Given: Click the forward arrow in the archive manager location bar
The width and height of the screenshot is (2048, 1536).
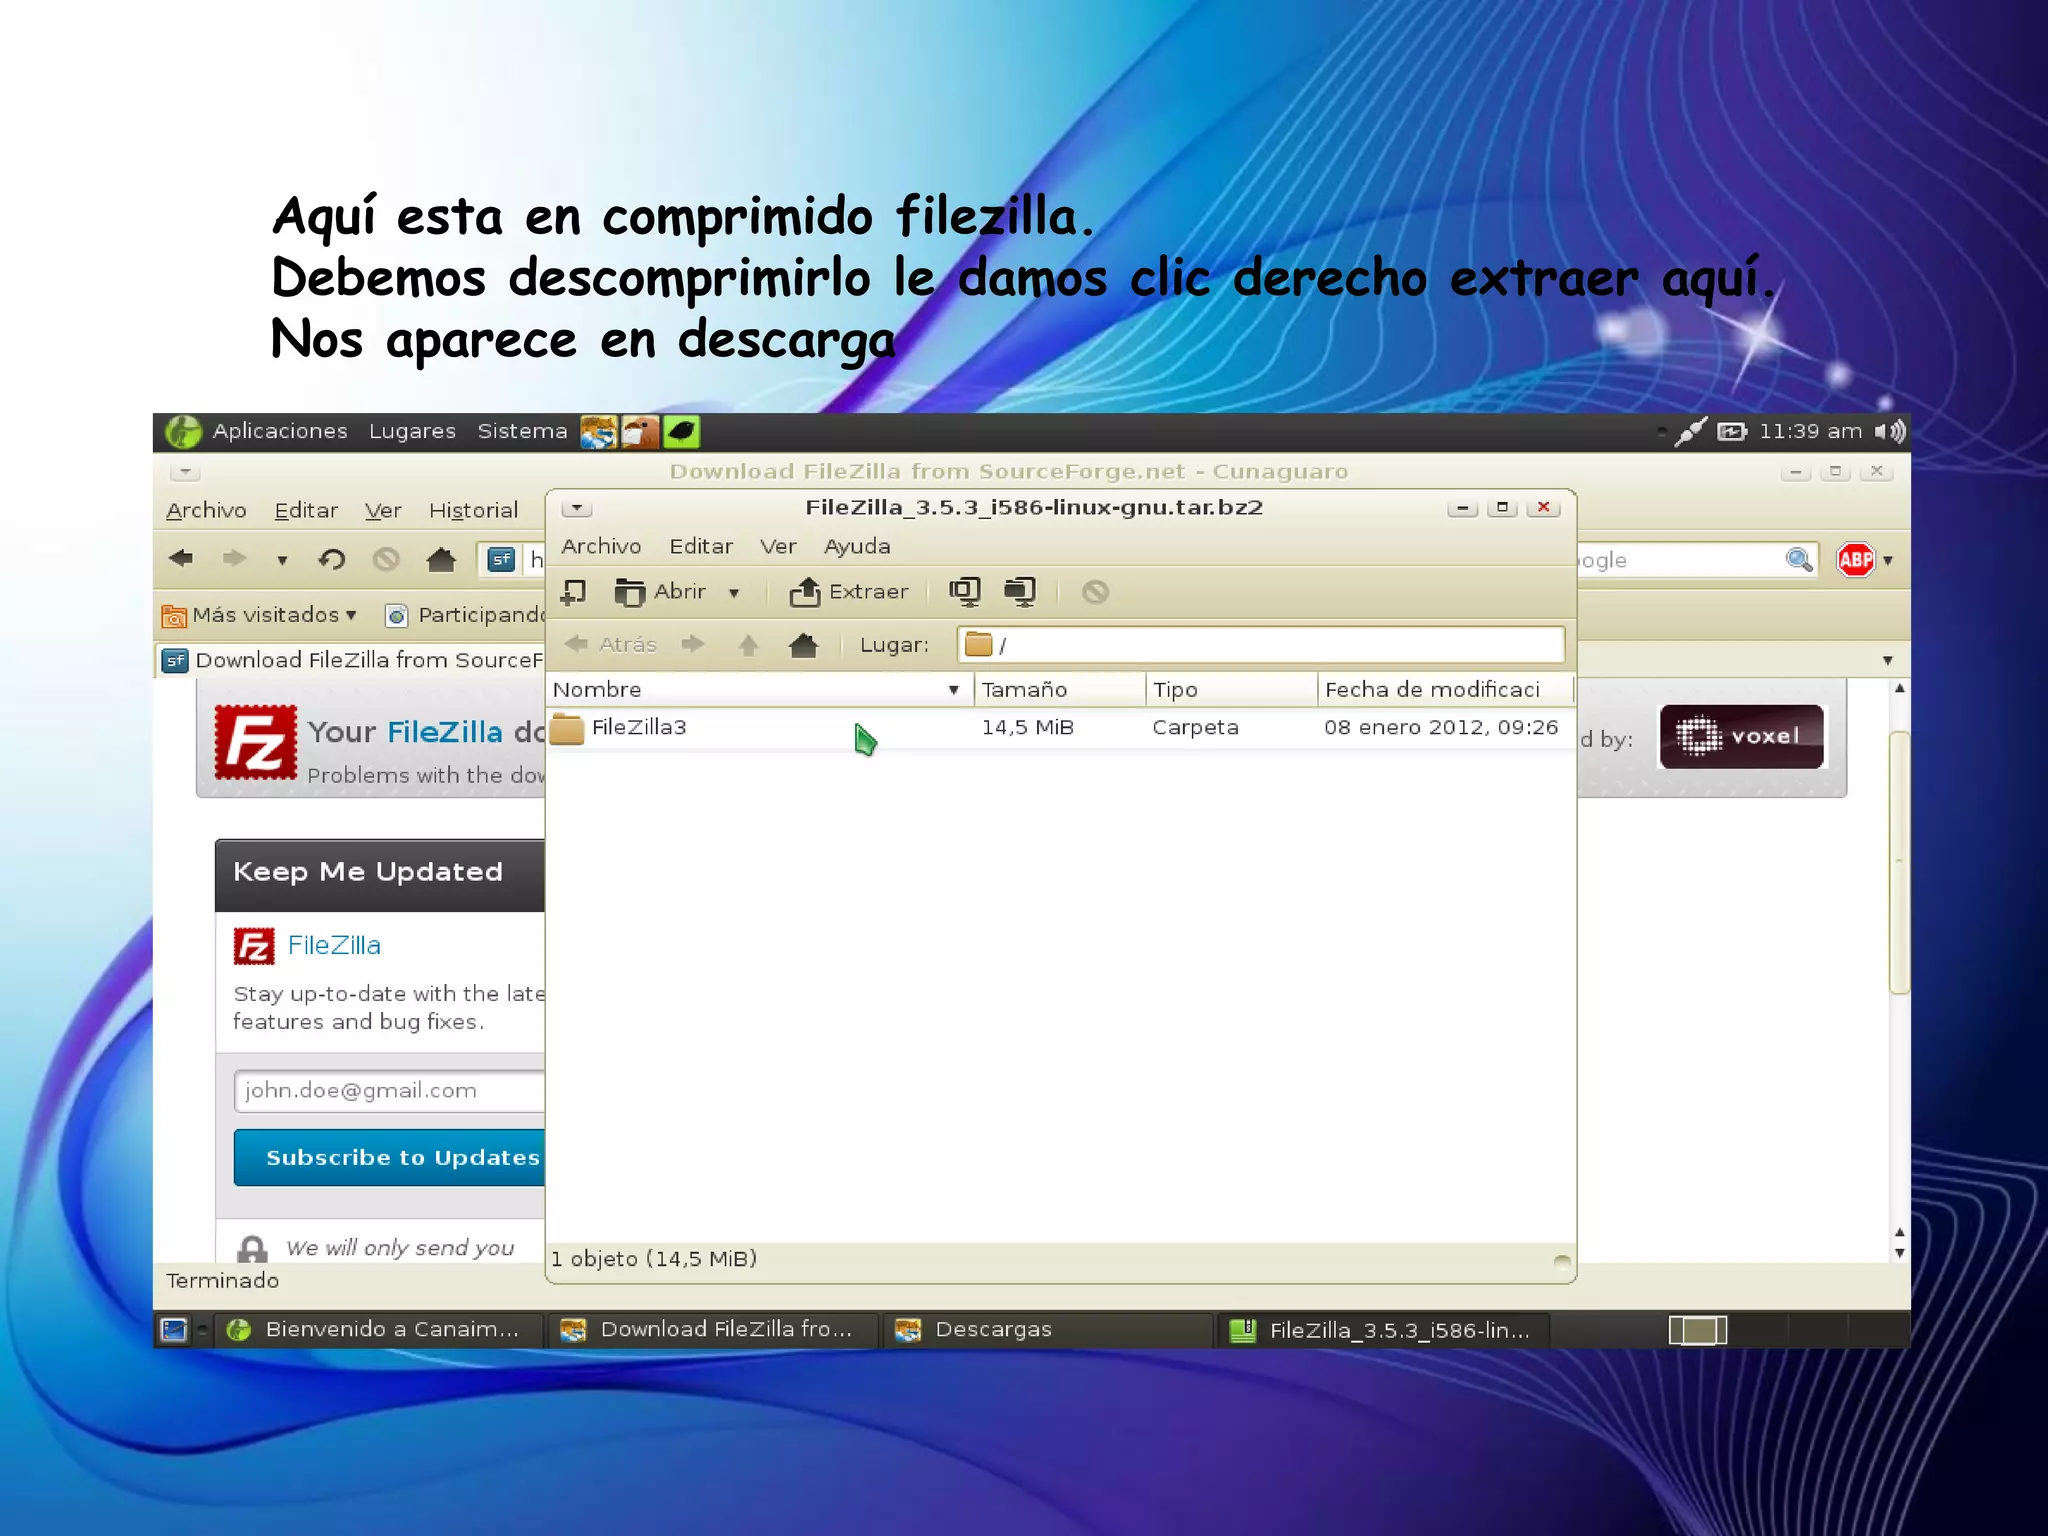Looking at the screenshot, I should (693, 644).
